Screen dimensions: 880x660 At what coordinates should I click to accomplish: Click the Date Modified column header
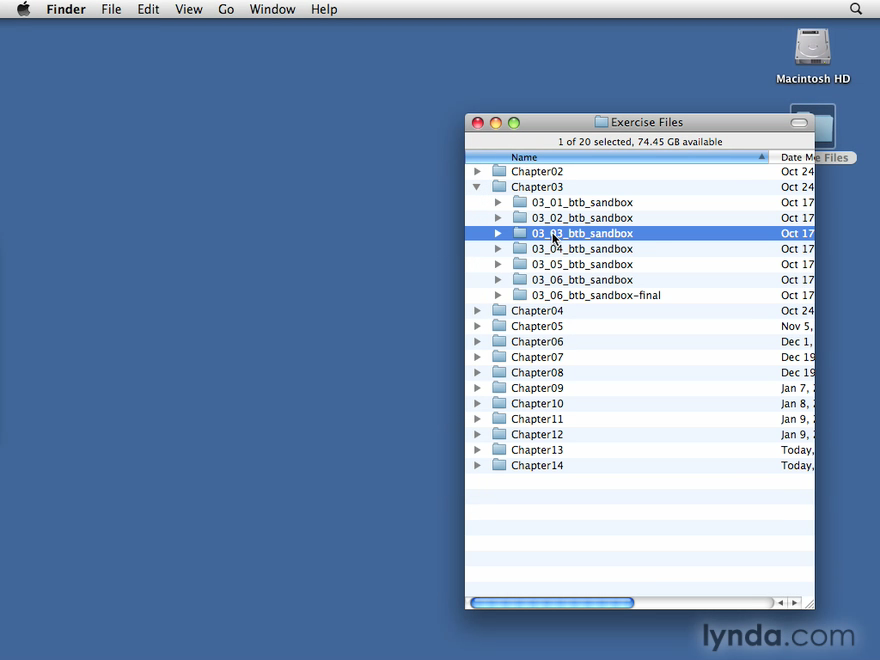coord(792,157)
